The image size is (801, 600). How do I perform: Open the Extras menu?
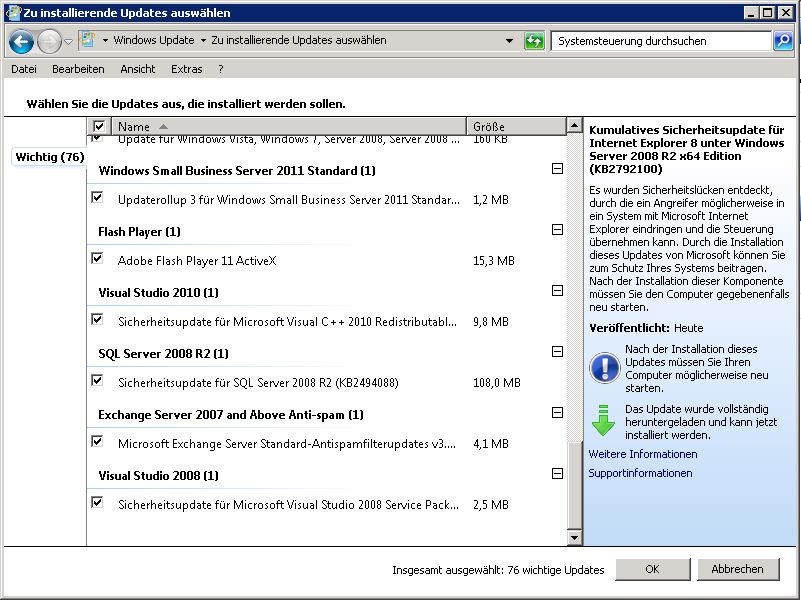click(x=186, y=69)
